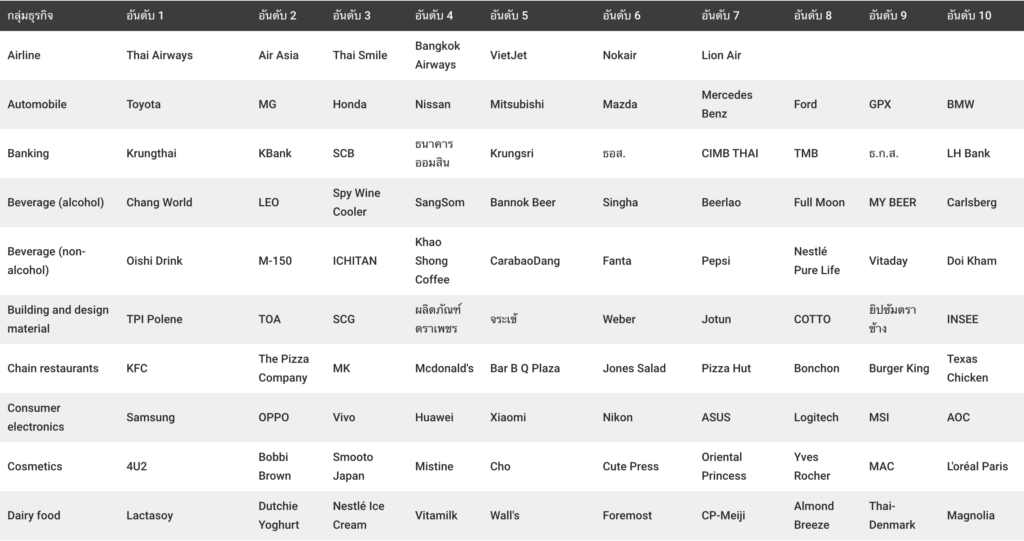This screenshot has width=1024, height=541.
Task: Click the Krungthai cell
Action: 151,153
